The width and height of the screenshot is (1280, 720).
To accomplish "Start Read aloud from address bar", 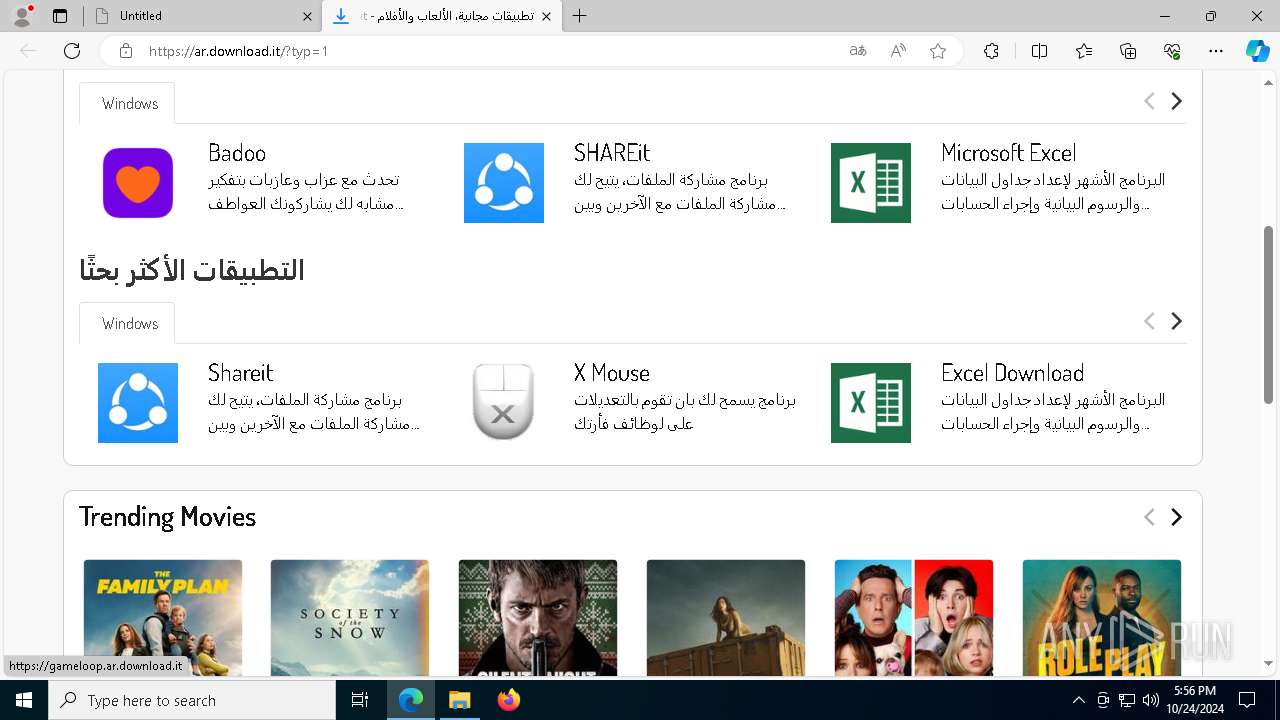I will [898, 51].
